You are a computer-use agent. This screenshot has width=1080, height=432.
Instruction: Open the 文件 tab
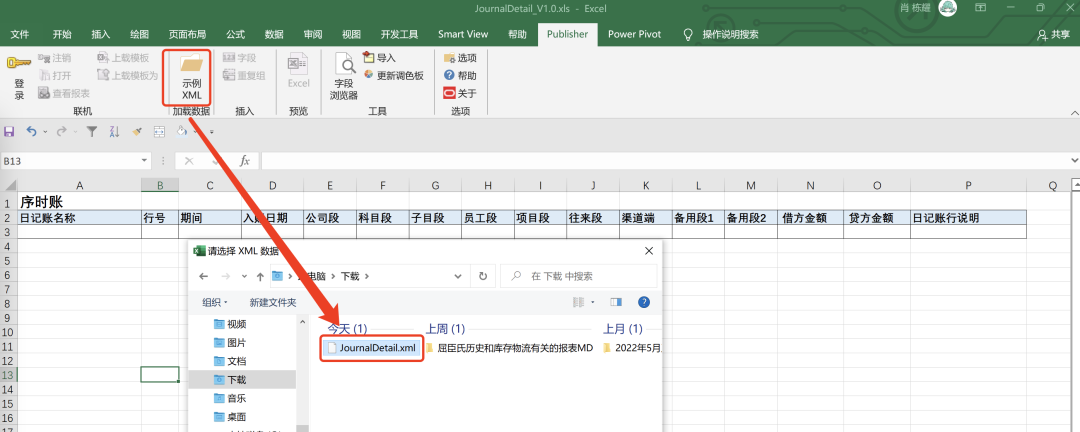coord(20,34)
